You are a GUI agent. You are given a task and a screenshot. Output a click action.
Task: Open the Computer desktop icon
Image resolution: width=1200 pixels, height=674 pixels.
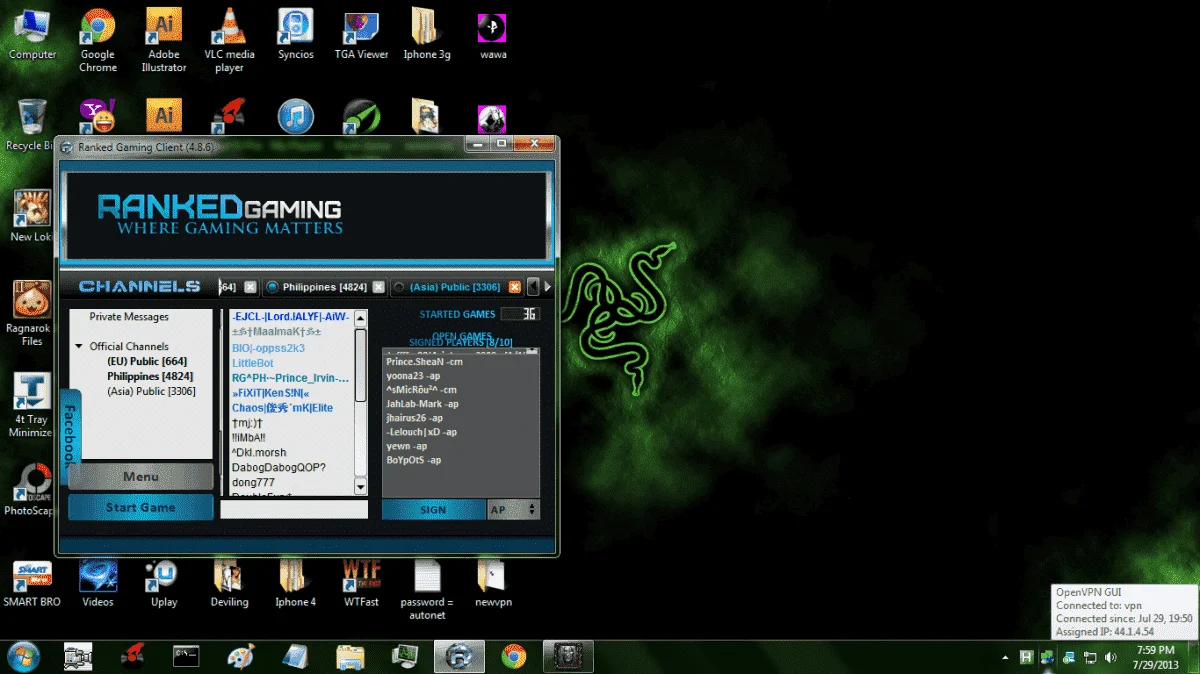click(x=32, y=35)
